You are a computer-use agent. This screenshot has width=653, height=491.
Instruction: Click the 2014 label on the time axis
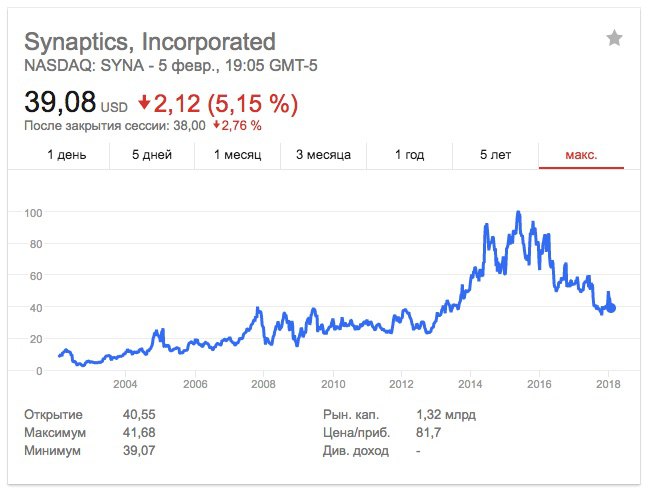click(470, 385)
